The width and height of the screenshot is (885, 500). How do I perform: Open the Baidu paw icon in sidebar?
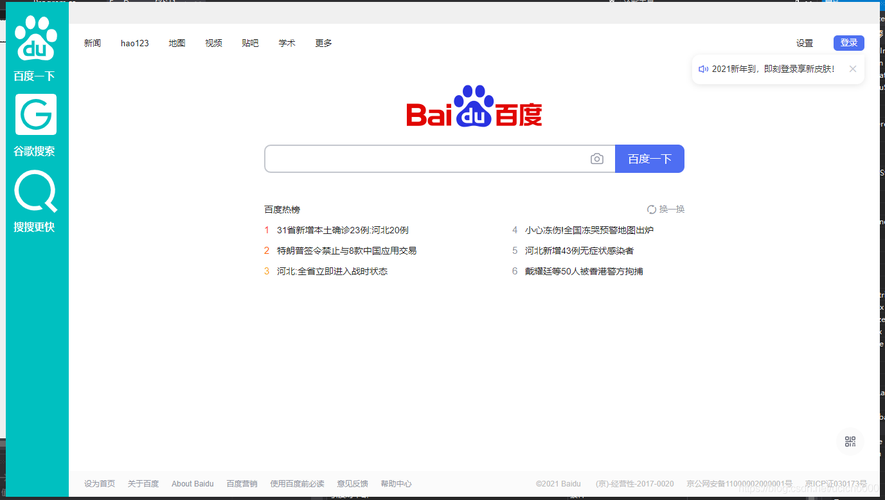pos(36,38)
